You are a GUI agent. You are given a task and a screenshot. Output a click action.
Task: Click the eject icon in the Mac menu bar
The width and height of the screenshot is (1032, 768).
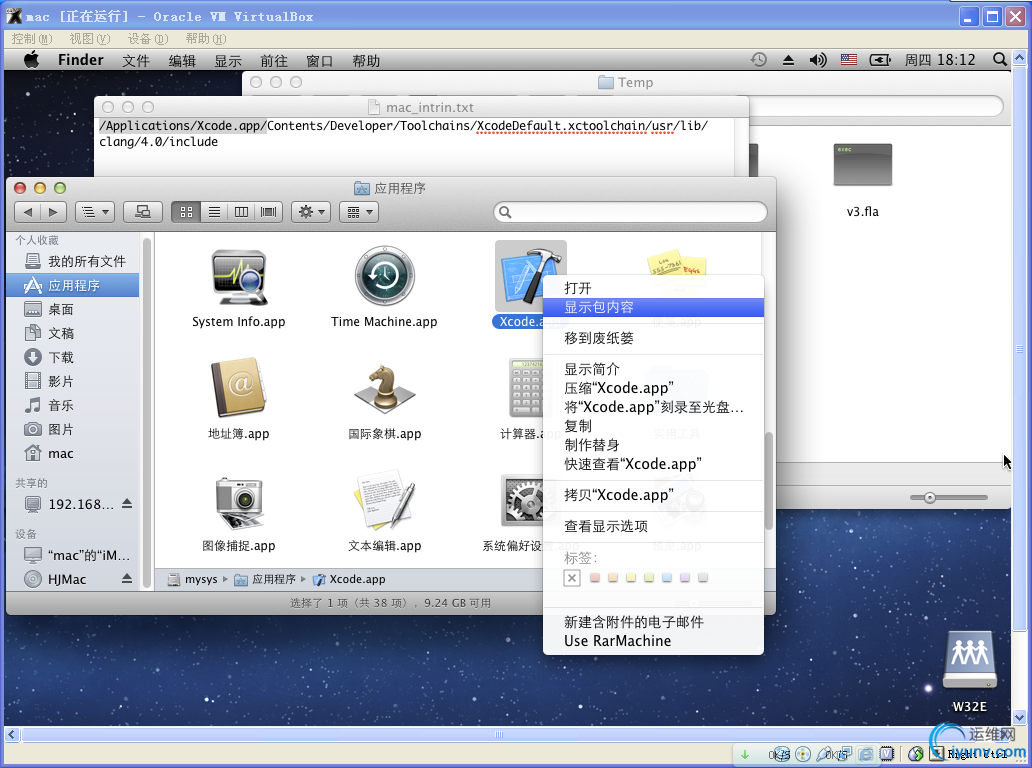(788, 61)
